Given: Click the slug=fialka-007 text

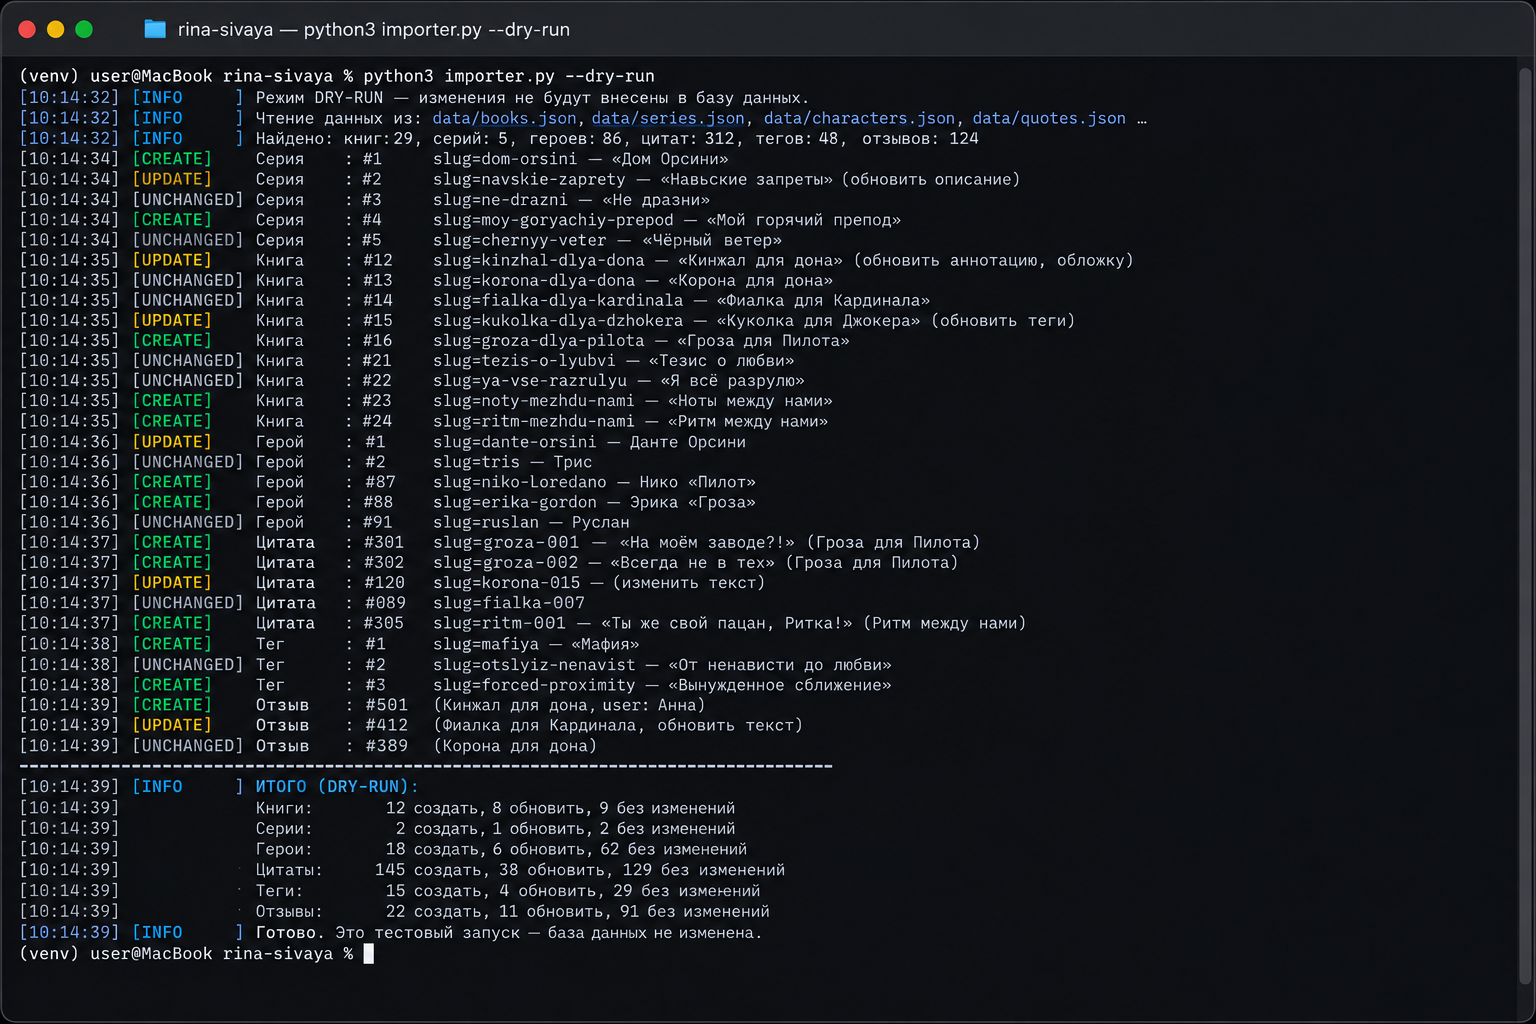Looking at the screenshot, I should 509,603.
